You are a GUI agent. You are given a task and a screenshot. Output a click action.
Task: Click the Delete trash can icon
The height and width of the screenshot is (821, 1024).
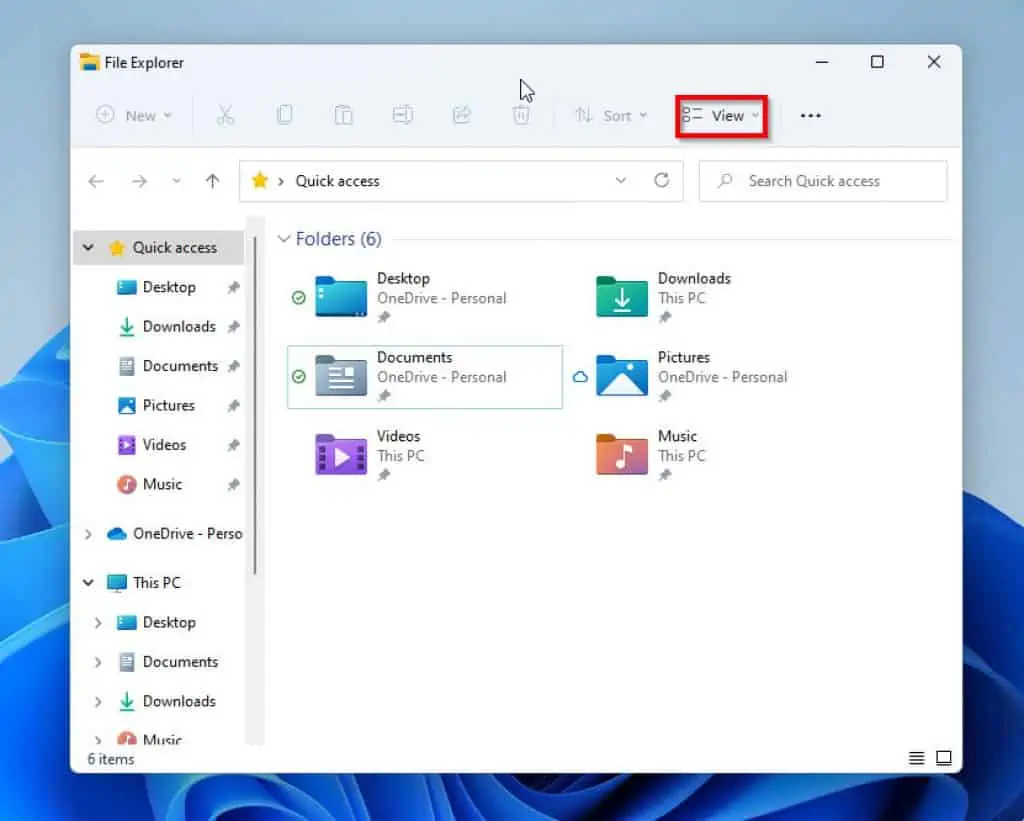pyautogui.click(x=520, y=116)
